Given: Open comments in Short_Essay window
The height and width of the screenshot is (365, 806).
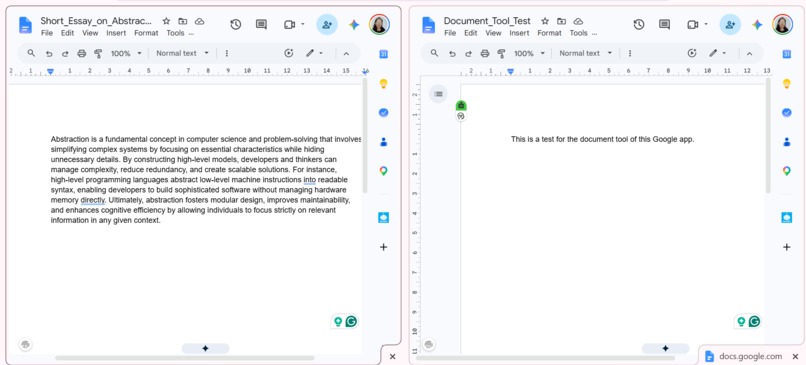Looking at the screenshot, I should (x=261, y=24).
